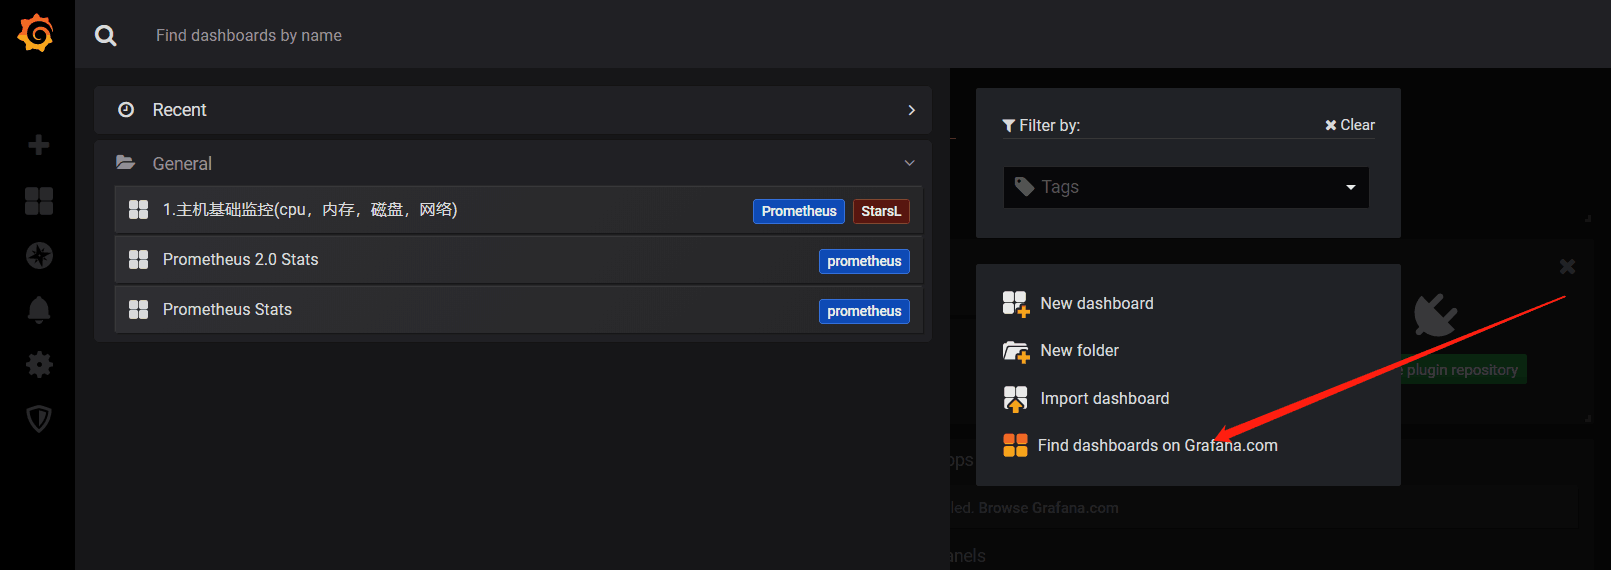Click the New dashboard icon
The image size is (1611, 570).
pyautogui.click(x=1016, y=304)
